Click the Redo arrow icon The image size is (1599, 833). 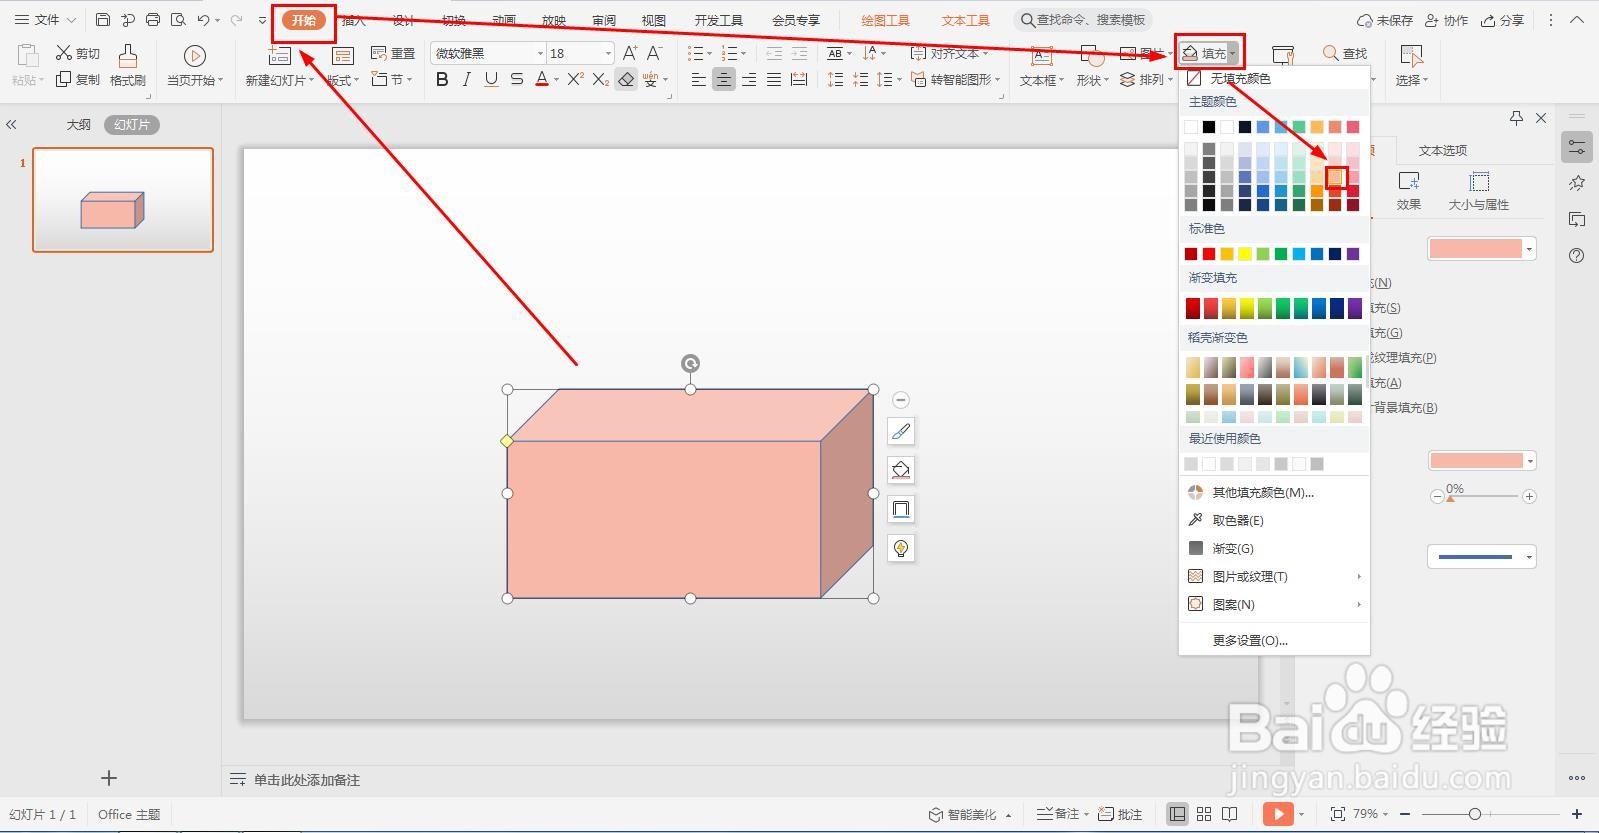(236, 20)
